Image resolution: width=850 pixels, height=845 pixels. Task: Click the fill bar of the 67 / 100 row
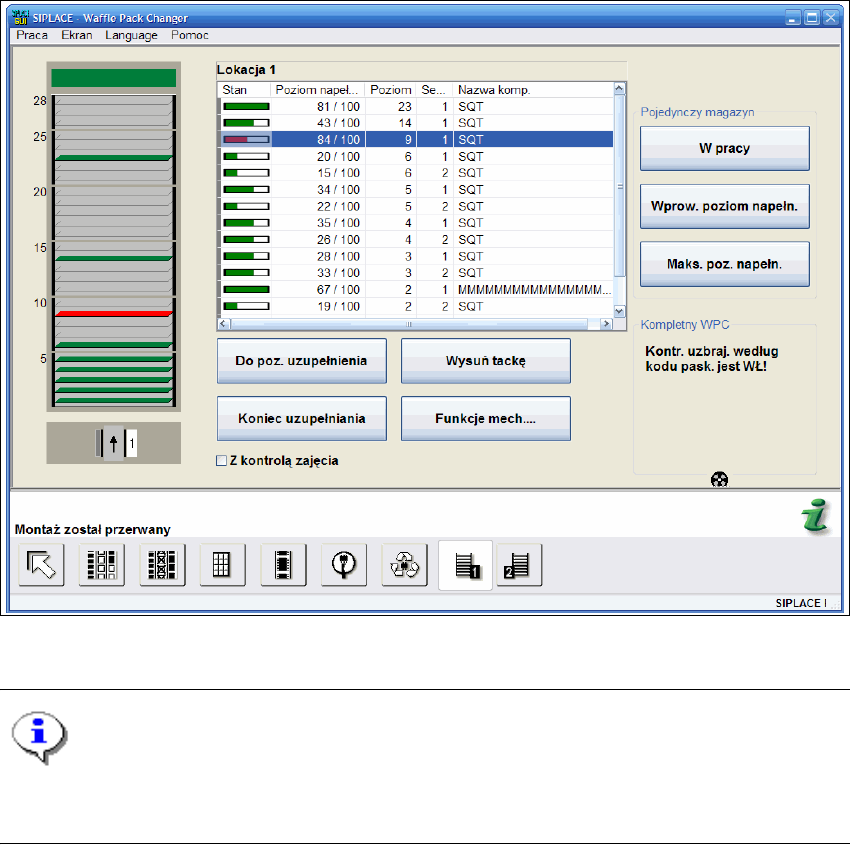pos(246,290)
